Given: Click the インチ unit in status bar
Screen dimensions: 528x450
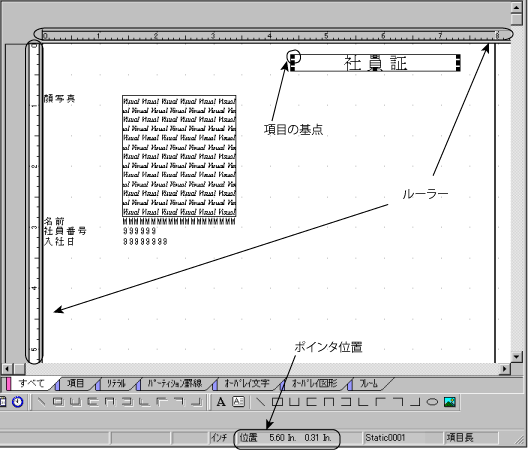Looking at the screenshot, I should (219, 438).
